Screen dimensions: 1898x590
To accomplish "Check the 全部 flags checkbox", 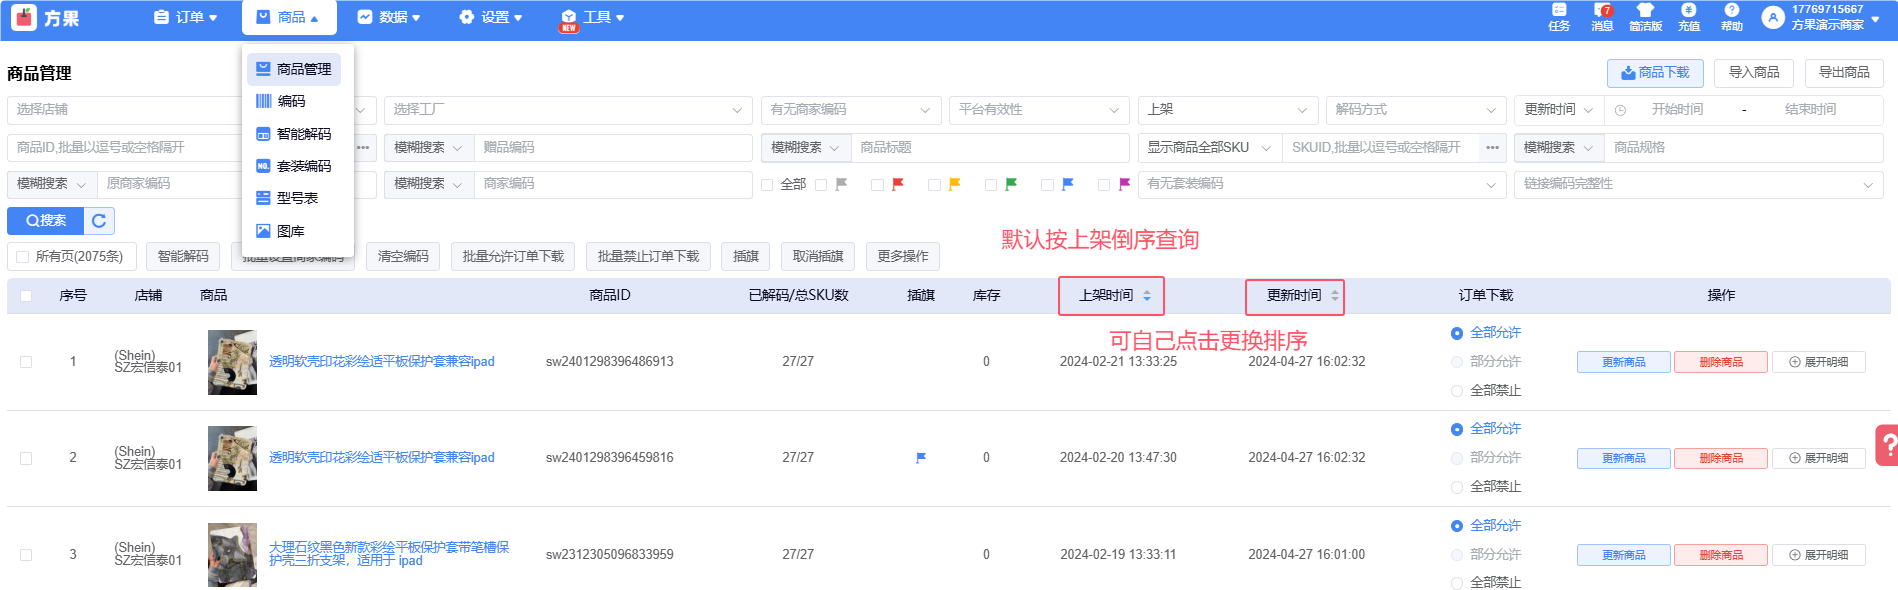I will 767,185.
